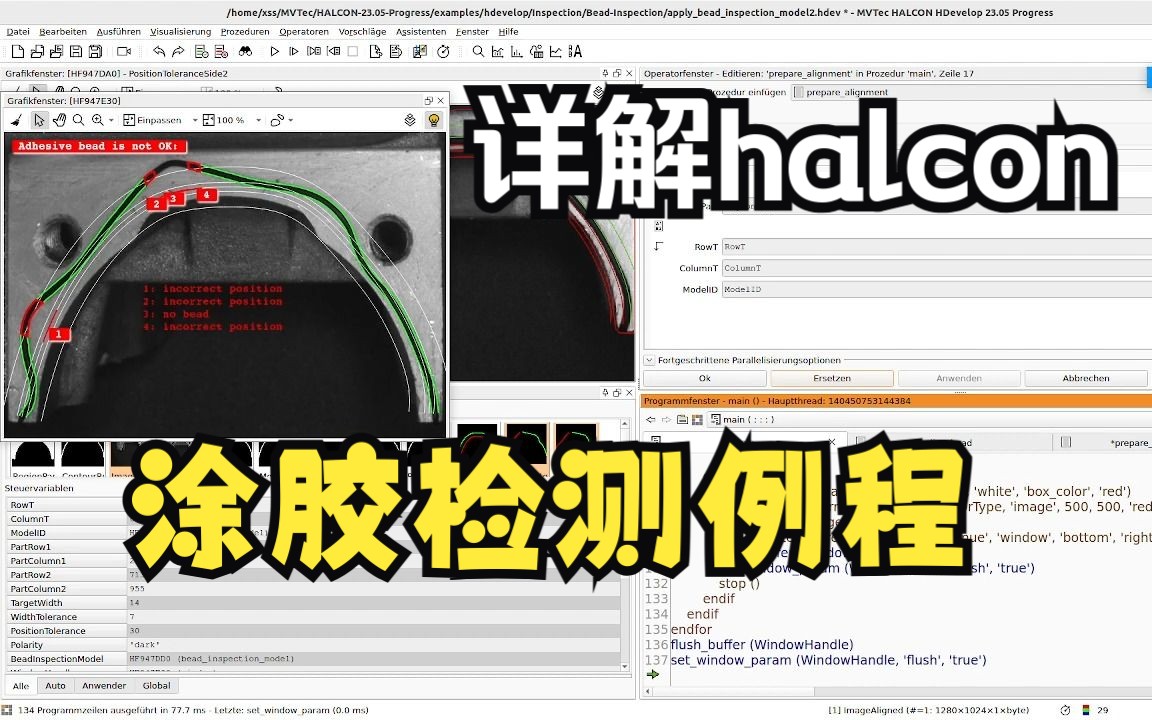Open the 100% zoom level dropdown
The image size is (1152, 720).
[x=258, y=119]
